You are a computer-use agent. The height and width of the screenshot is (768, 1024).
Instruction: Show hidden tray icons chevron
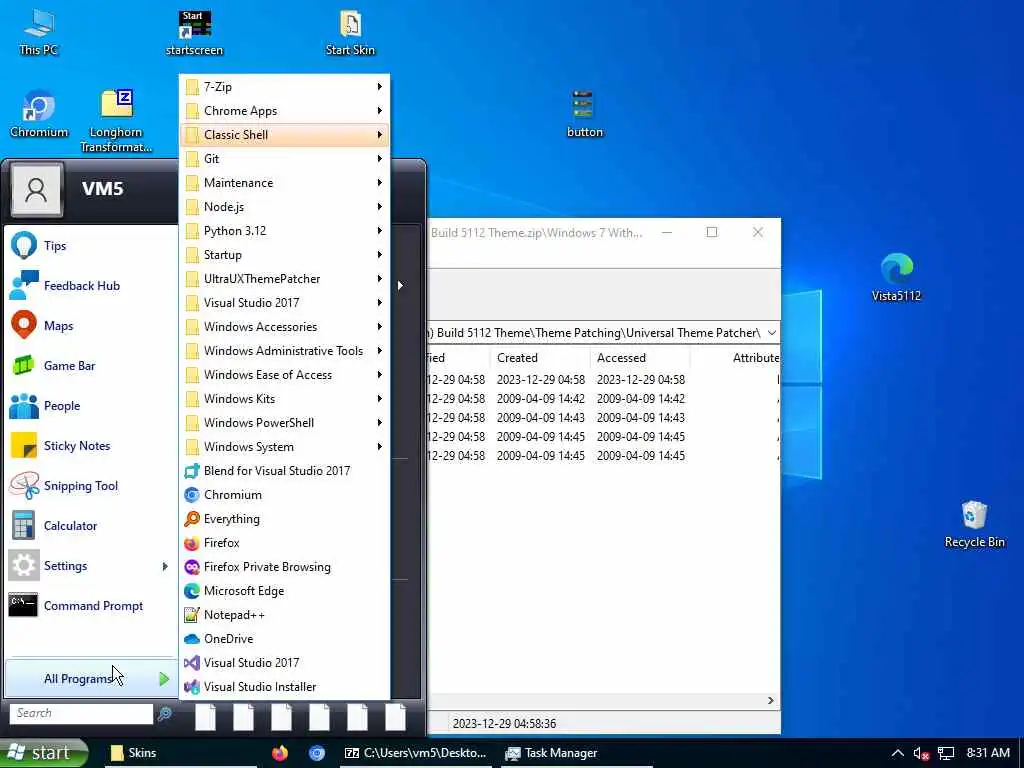point(898,753)
